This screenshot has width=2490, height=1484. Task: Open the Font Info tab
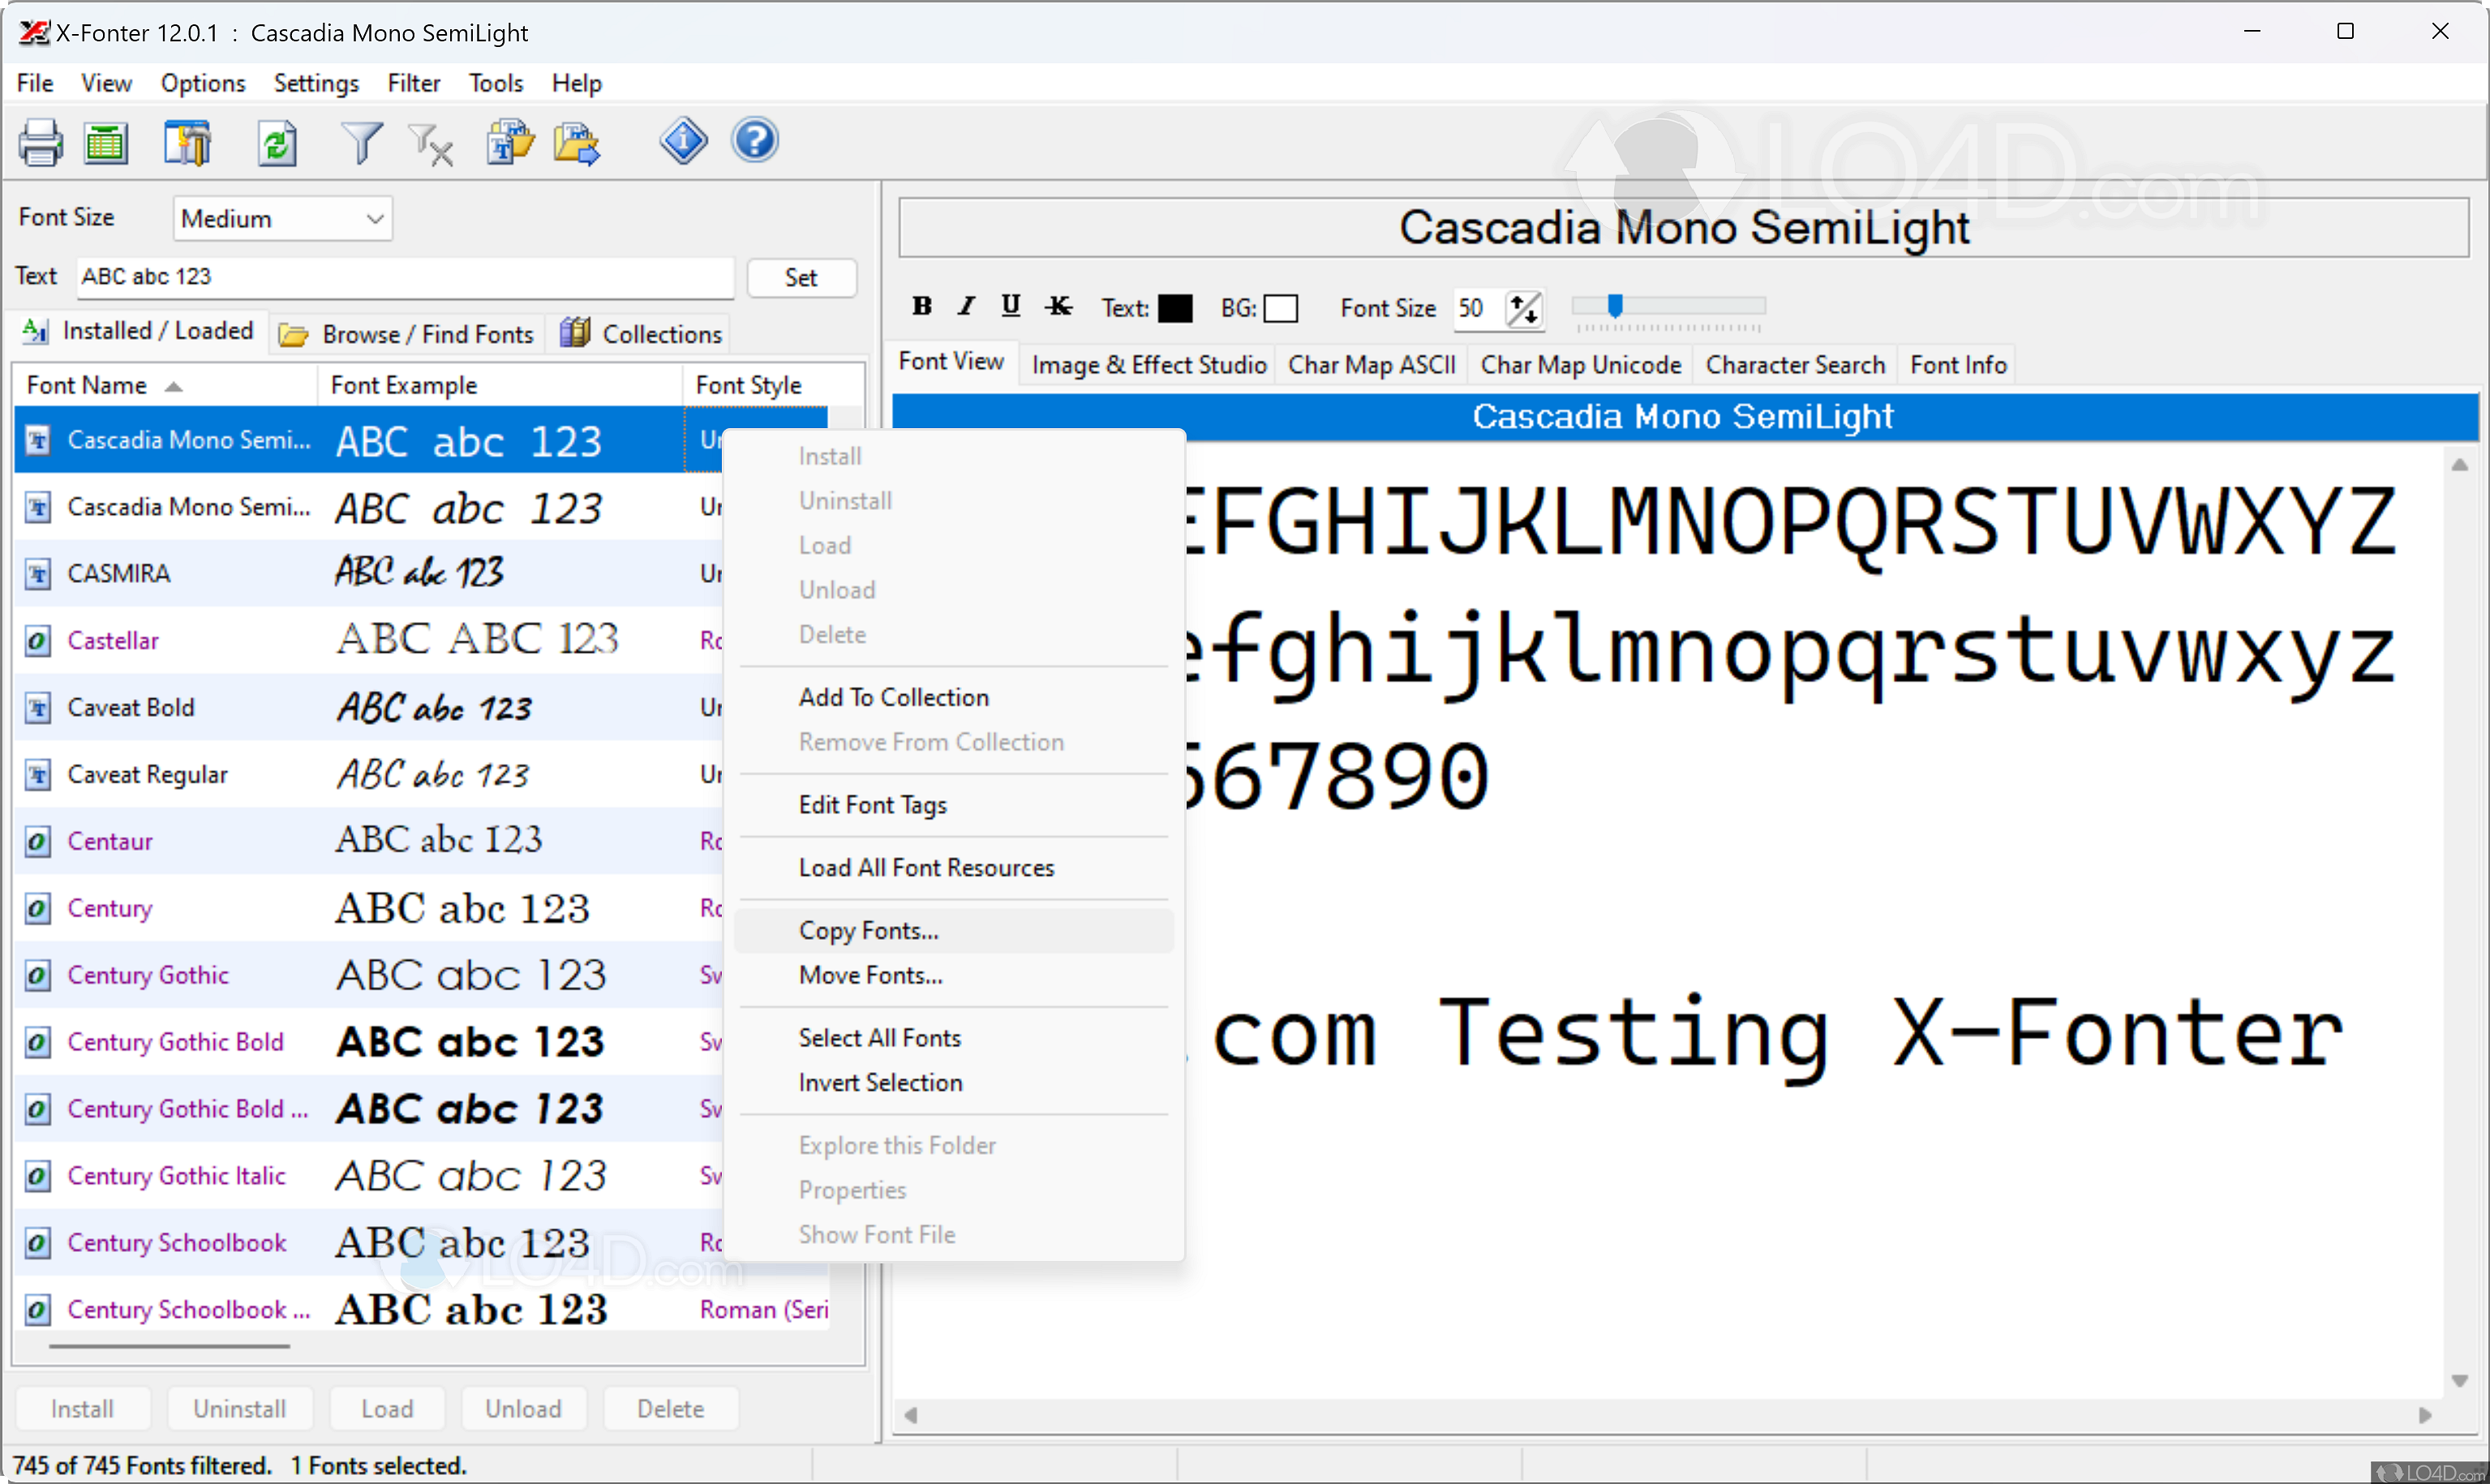(x=1958, y=365)
